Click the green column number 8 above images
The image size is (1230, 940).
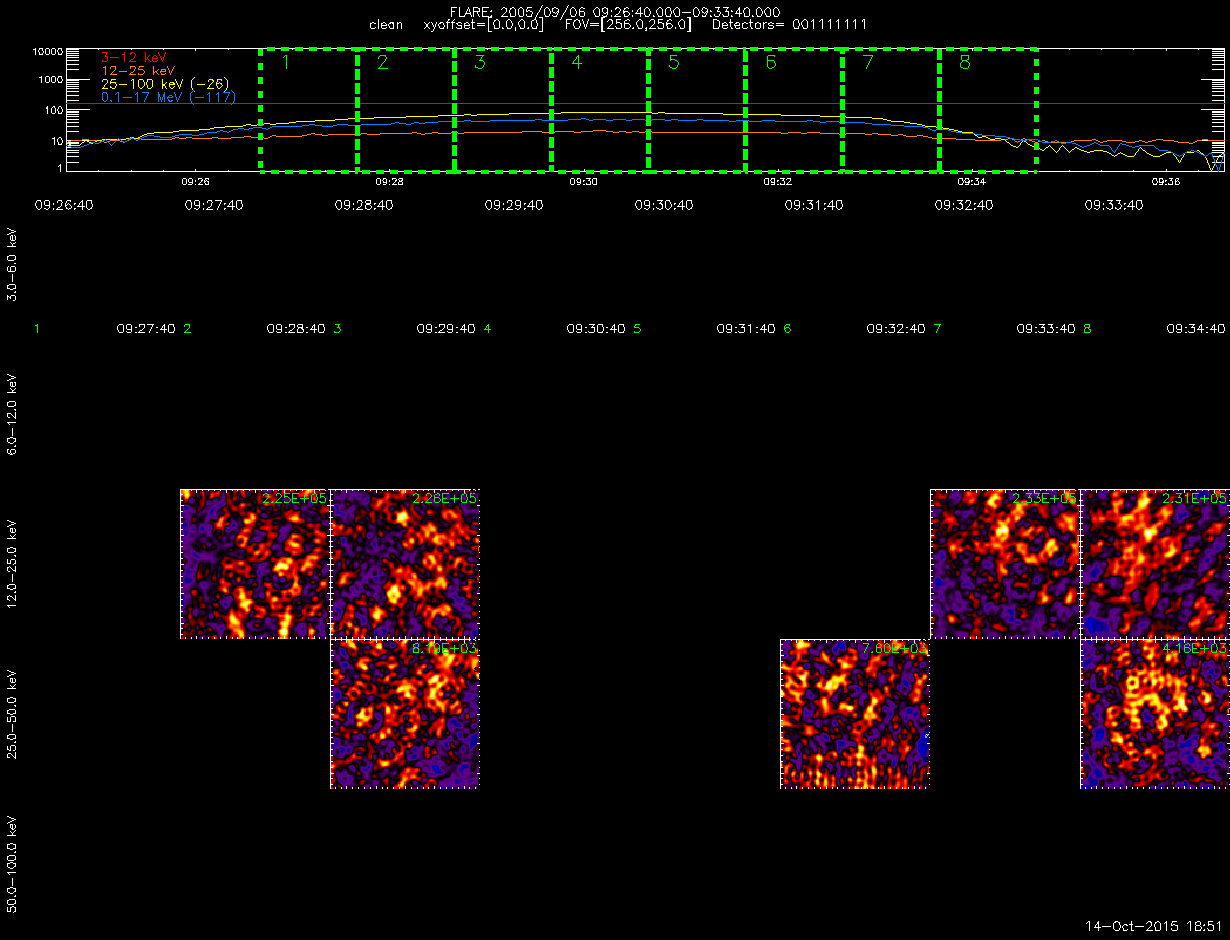coord(1087,328)
